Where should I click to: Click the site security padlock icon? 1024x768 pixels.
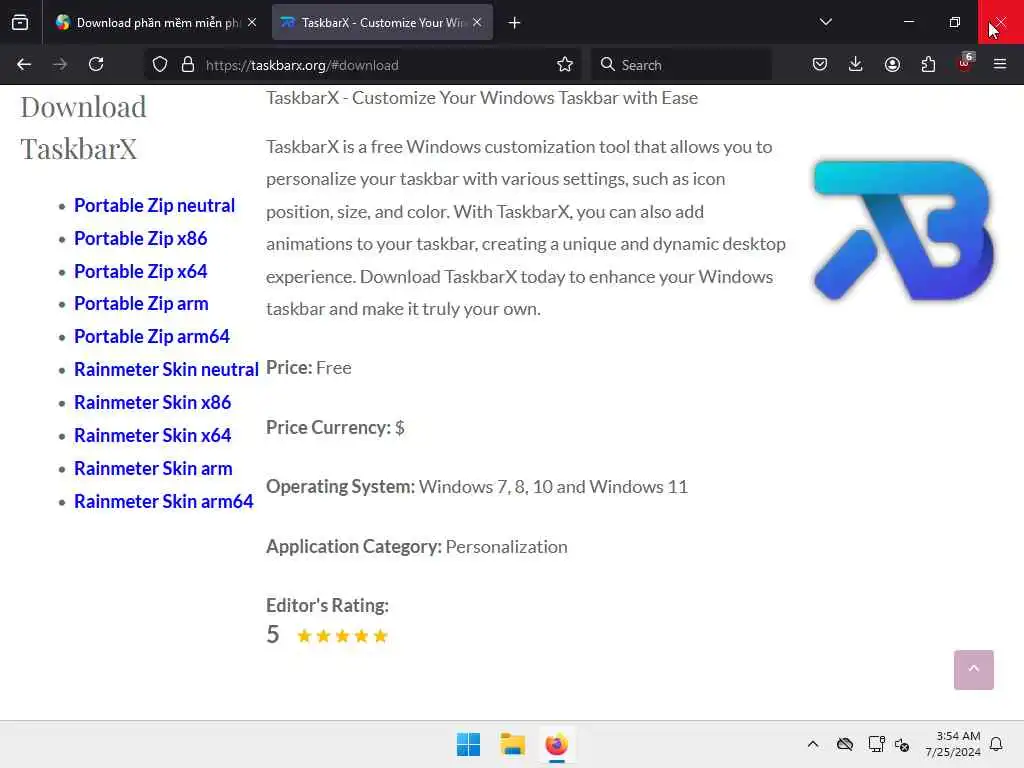click(187, 64)
